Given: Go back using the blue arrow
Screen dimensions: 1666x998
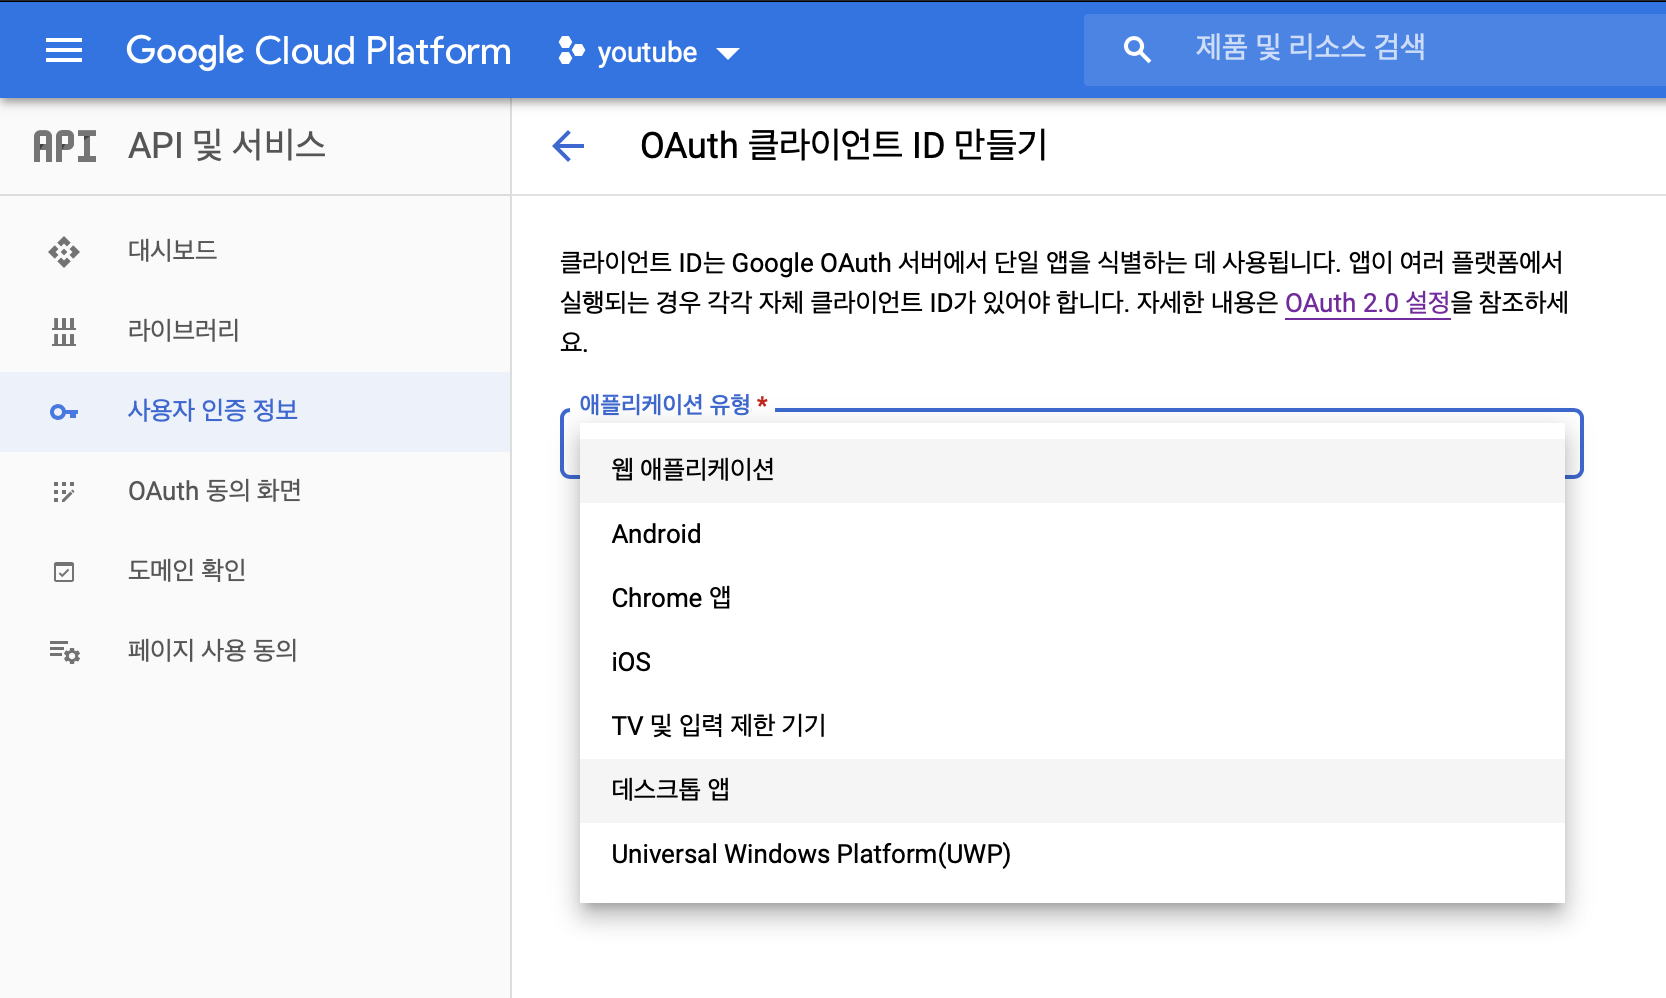Looking at the screenshot, I should pos(568,146).
